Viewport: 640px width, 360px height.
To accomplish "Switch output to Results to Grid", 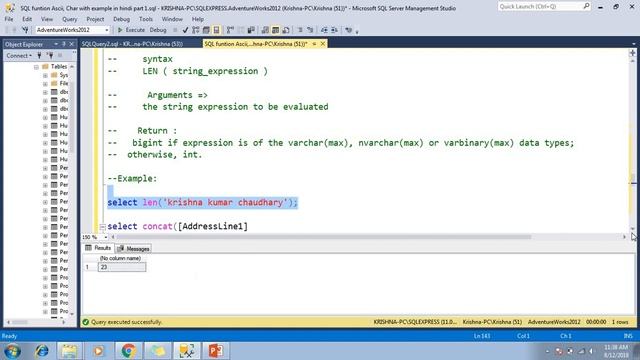I will [276, 30].
